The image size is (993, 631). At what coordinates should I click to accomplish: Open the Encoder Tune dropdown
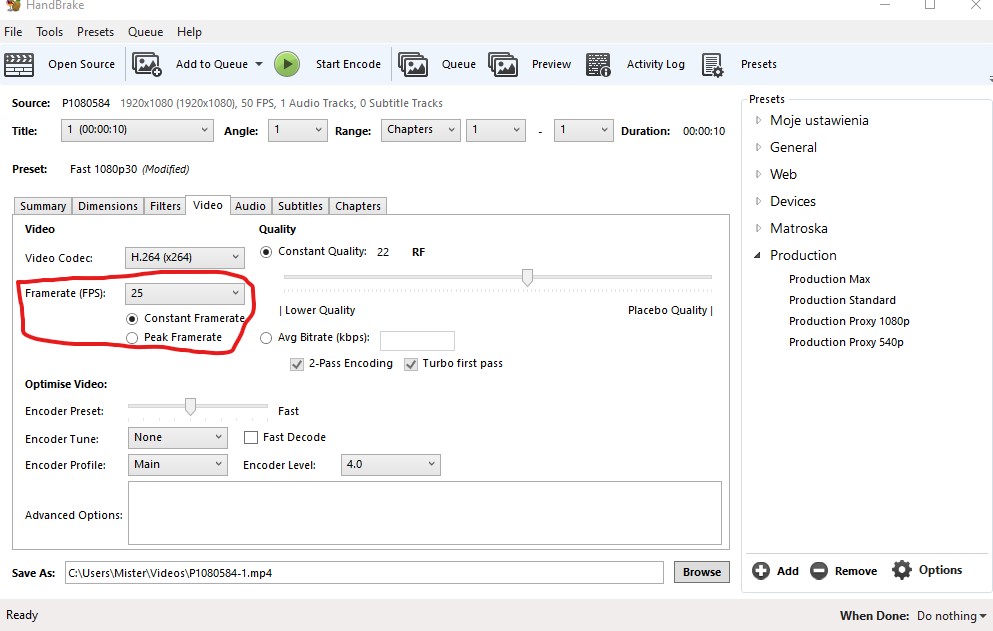pyautogui.click(x=177, y=438)
